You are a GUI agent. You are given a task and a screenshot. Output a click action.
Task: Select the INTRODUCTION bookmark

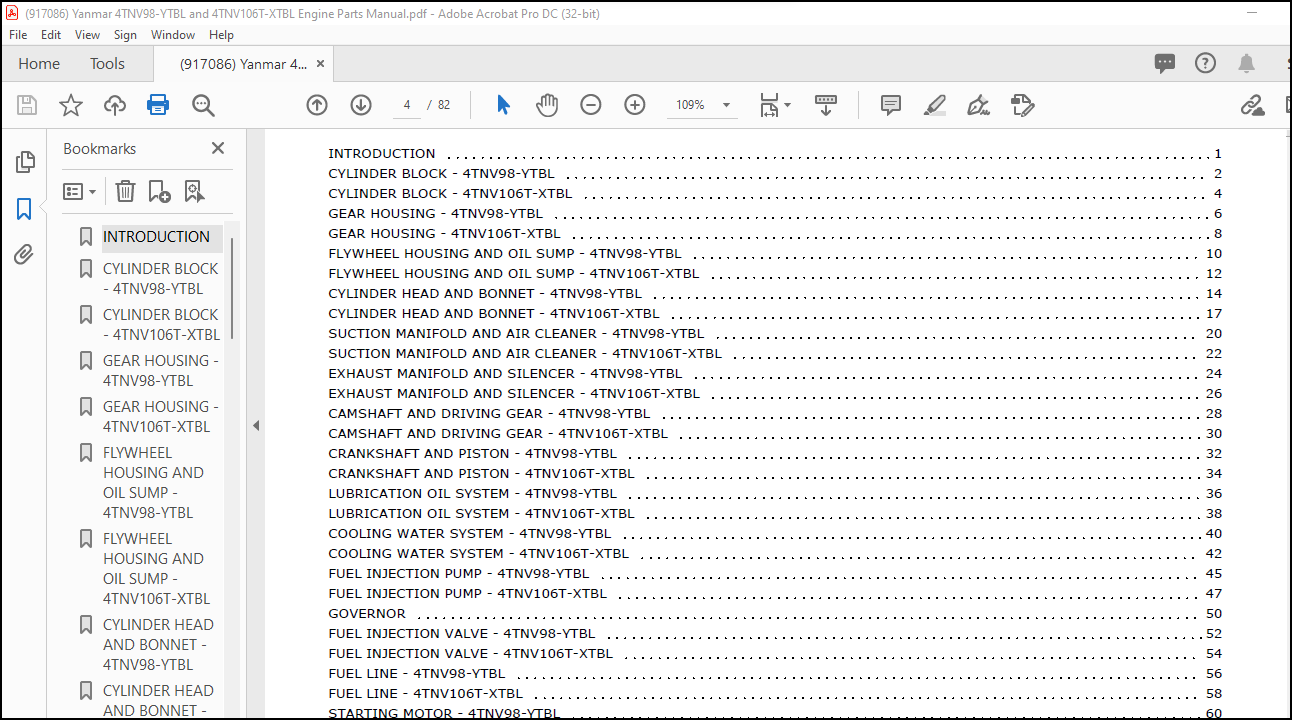point(157,237)
